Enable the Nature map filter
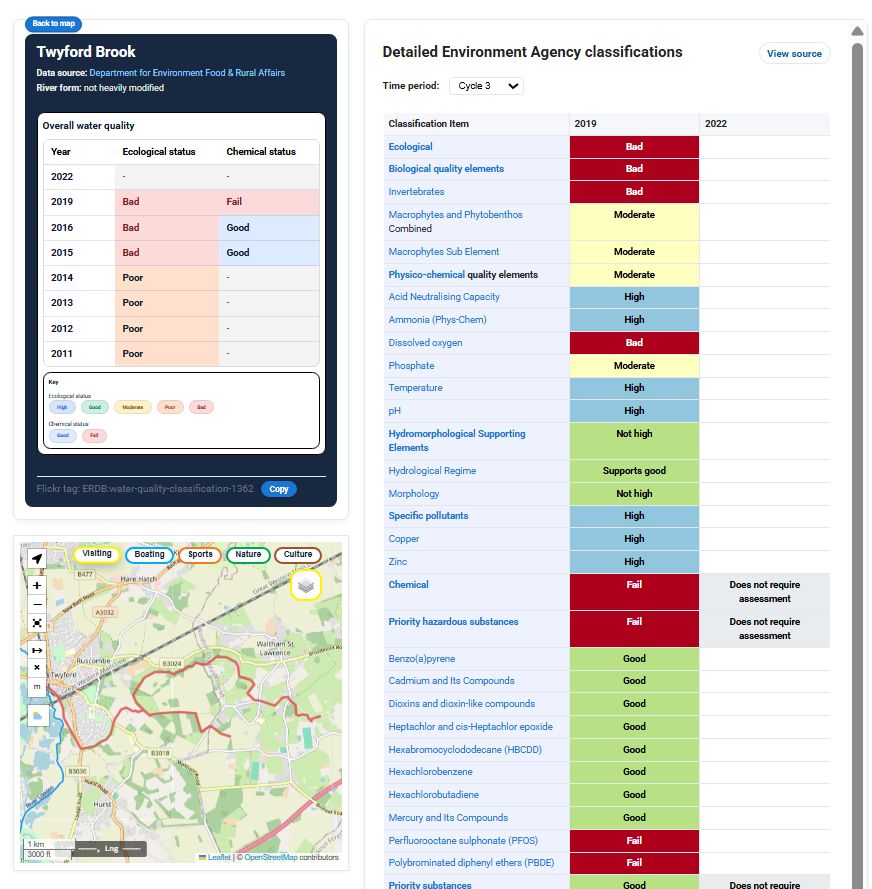The image size is (872, 889). coord(248,554)
